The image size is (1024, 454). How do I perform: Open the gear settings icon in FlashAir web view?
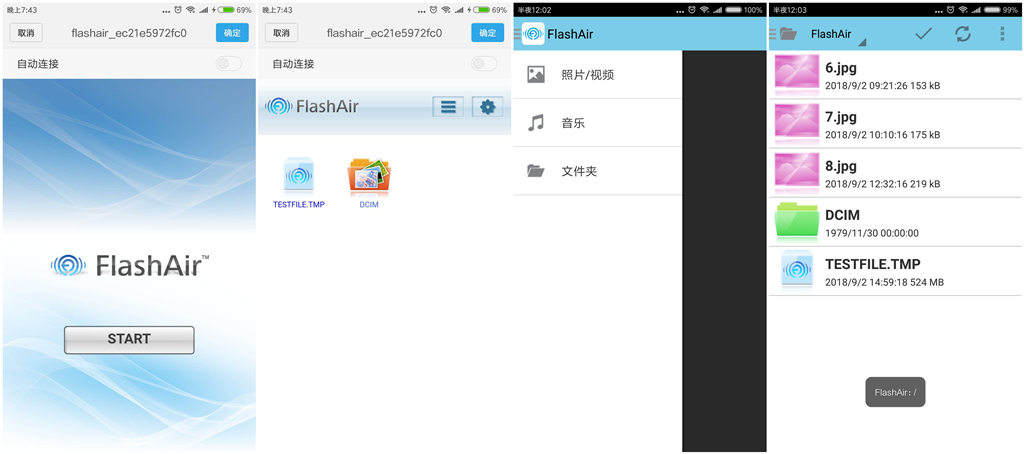(488, 106)
